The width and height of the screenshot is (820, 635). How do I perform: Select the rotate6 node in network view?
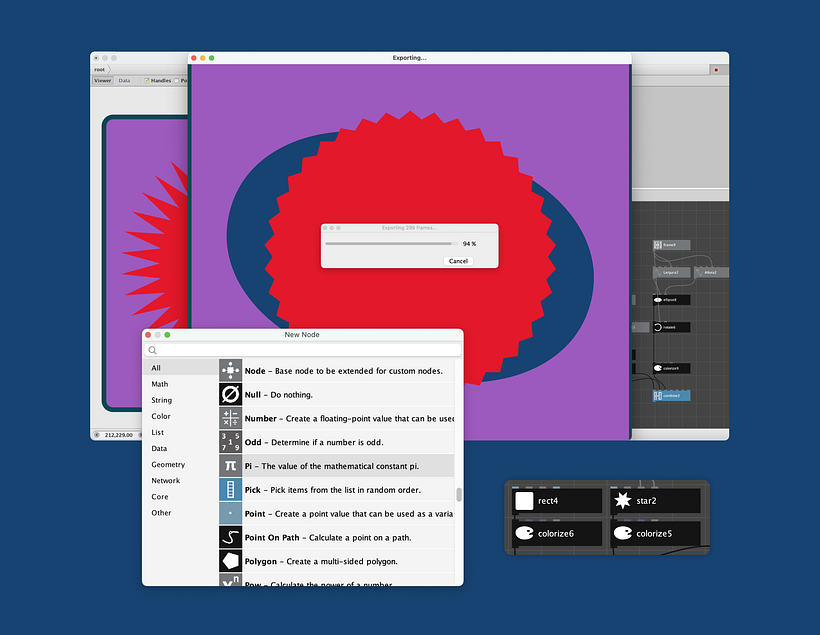[671, 327]
